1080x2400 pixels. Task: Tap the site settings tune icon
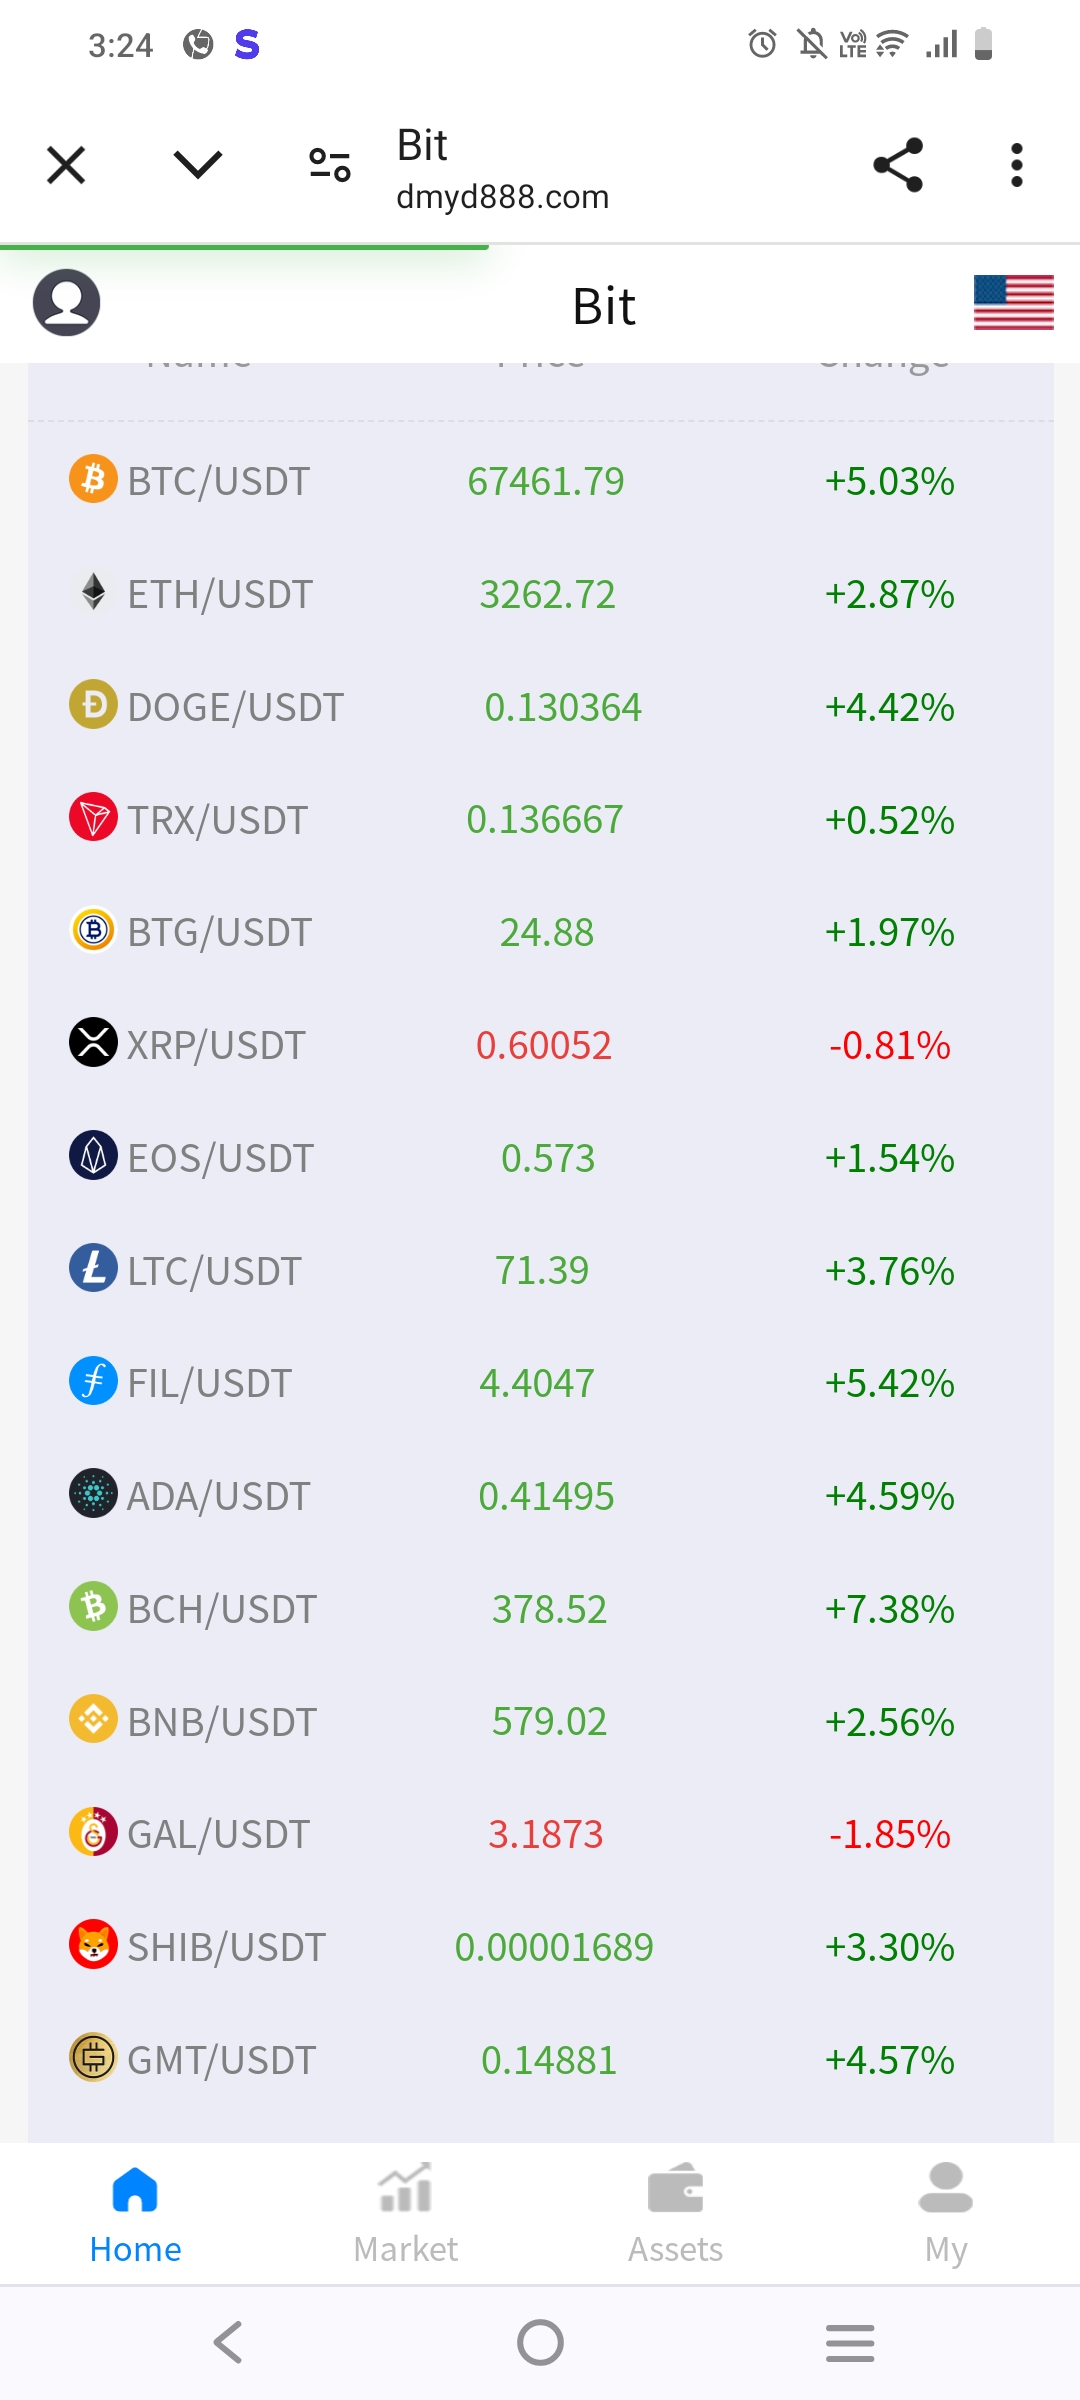click(x=329, y=165)
